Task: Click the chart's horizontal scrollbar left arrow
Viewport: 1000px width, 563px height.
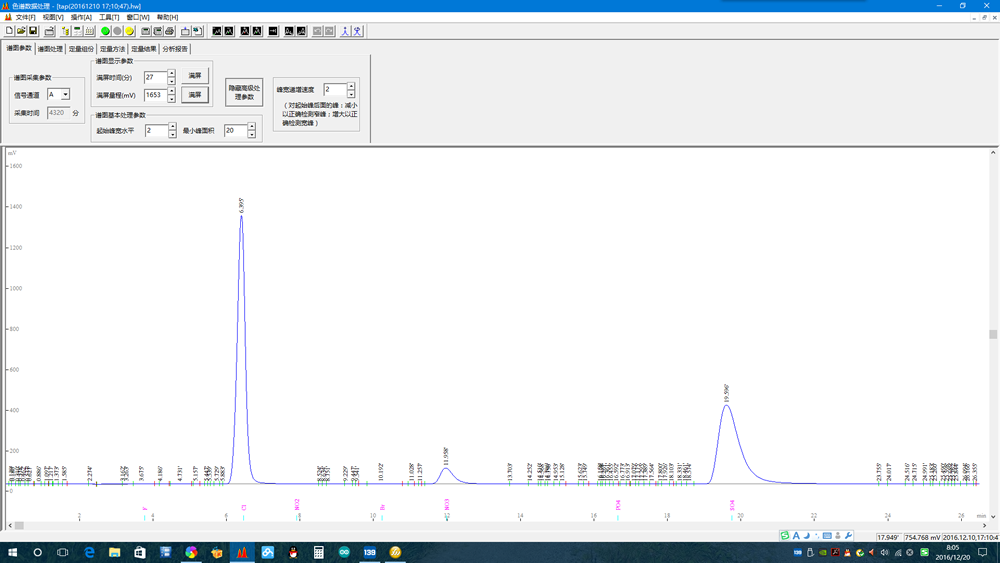Action: click(x=10, y=525)
